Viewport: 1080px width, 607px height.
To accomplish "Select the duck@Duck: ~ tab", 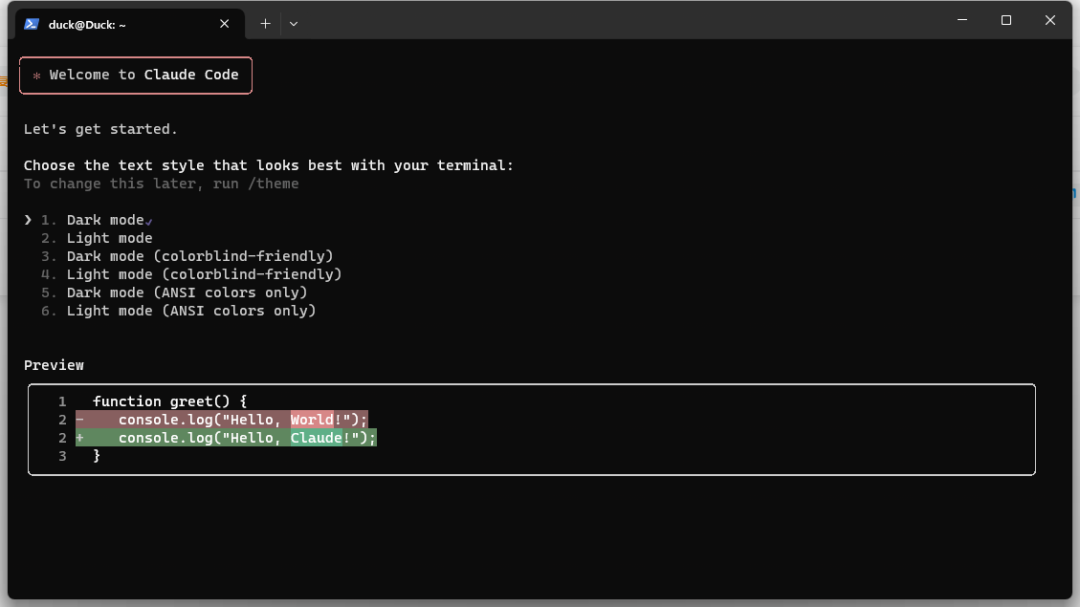I will pyautogui.click(x=120, y=24).
